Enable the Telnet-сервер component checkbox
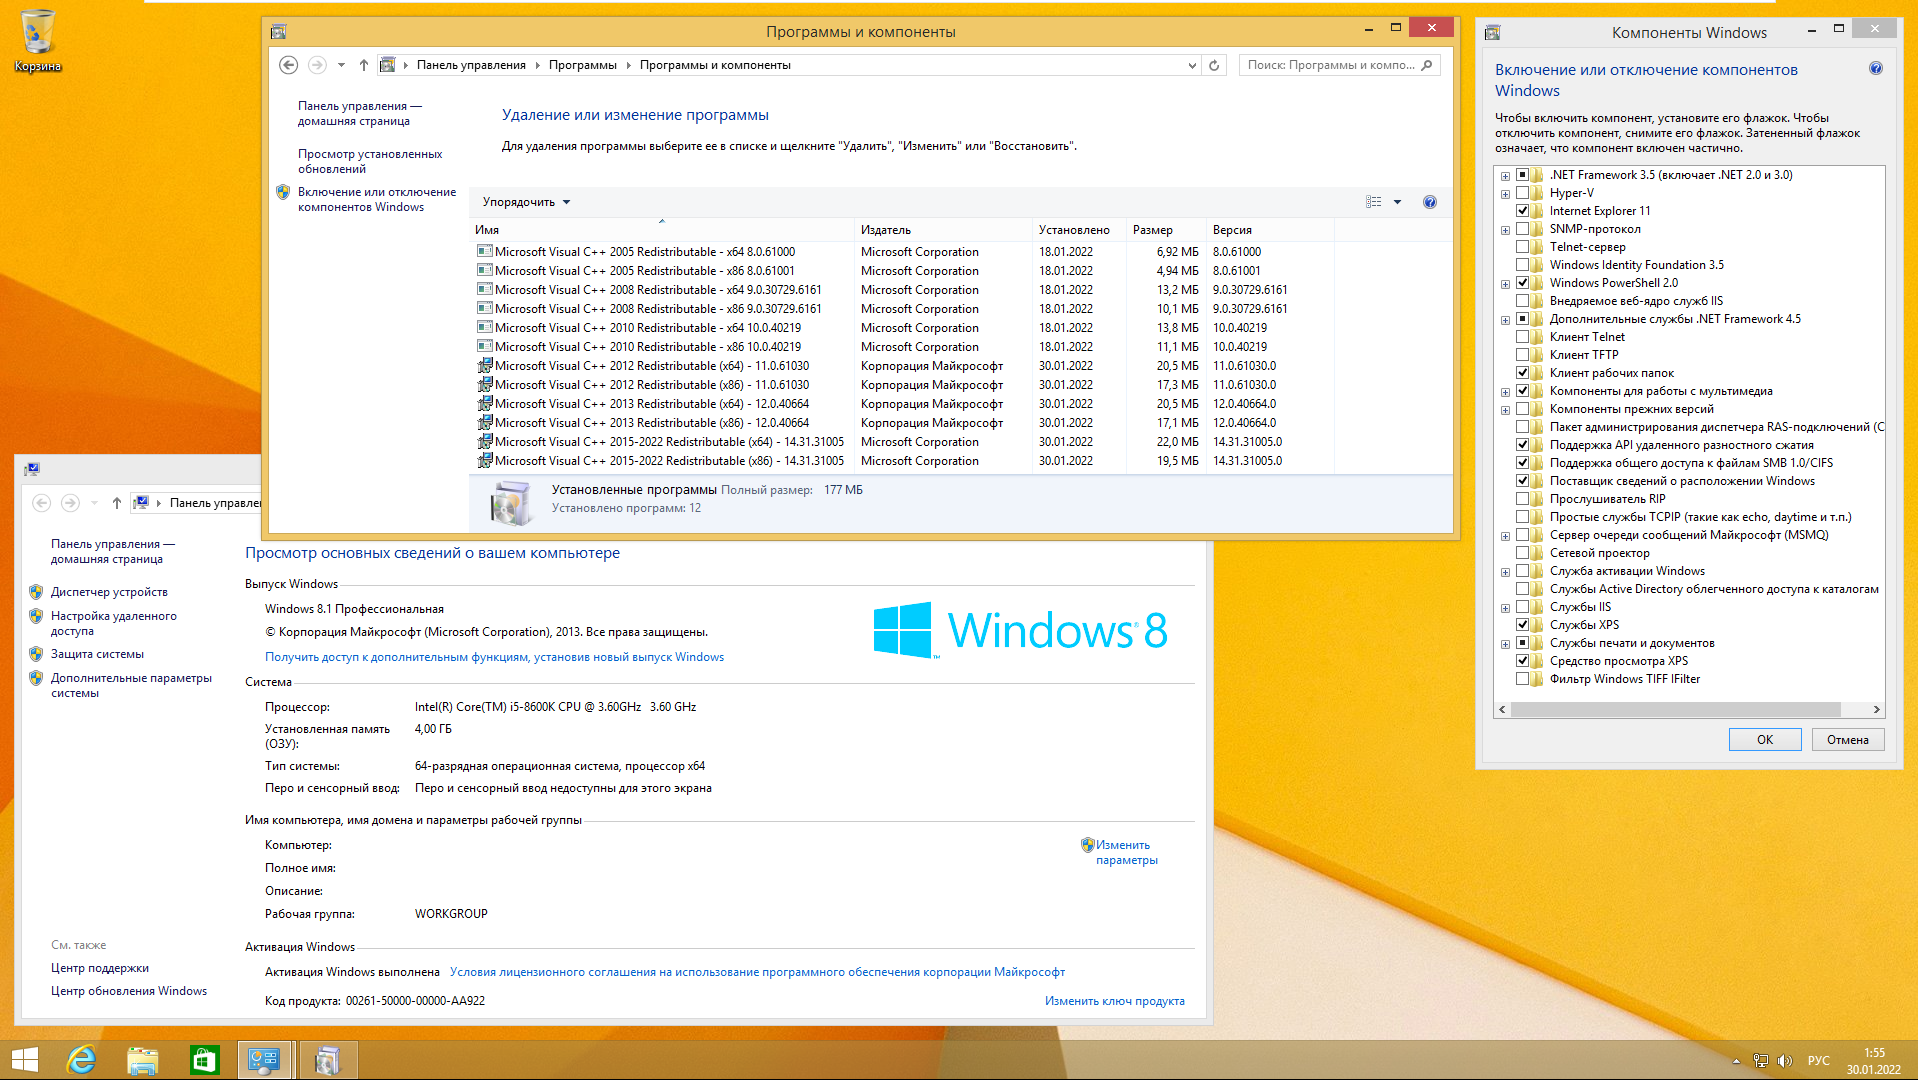 click(x=1522, y=247)
